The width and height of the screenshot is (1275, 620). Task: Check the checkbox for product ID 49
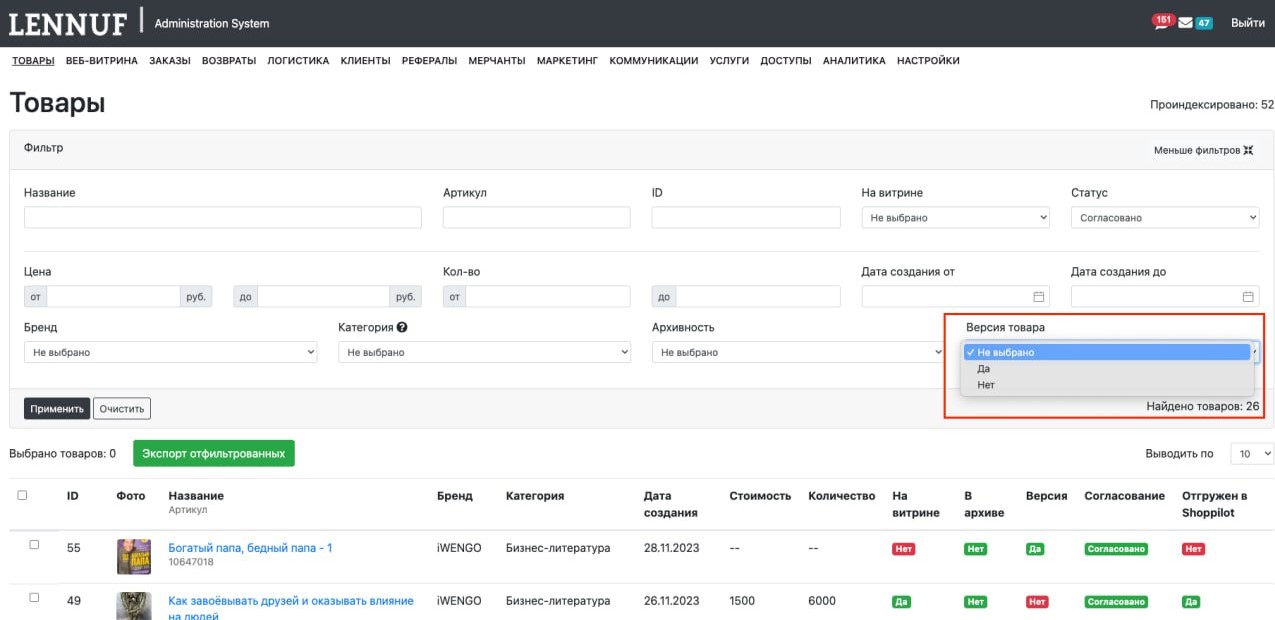click(x=34, y=597)
